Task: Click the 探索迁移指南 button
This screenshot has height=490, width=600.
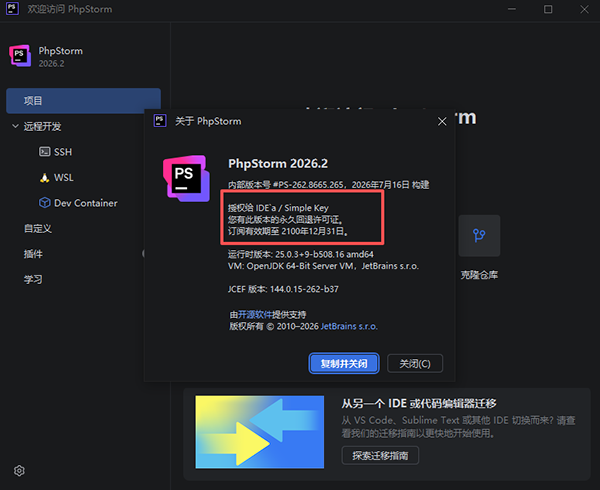Action: (x=380, y=456)
